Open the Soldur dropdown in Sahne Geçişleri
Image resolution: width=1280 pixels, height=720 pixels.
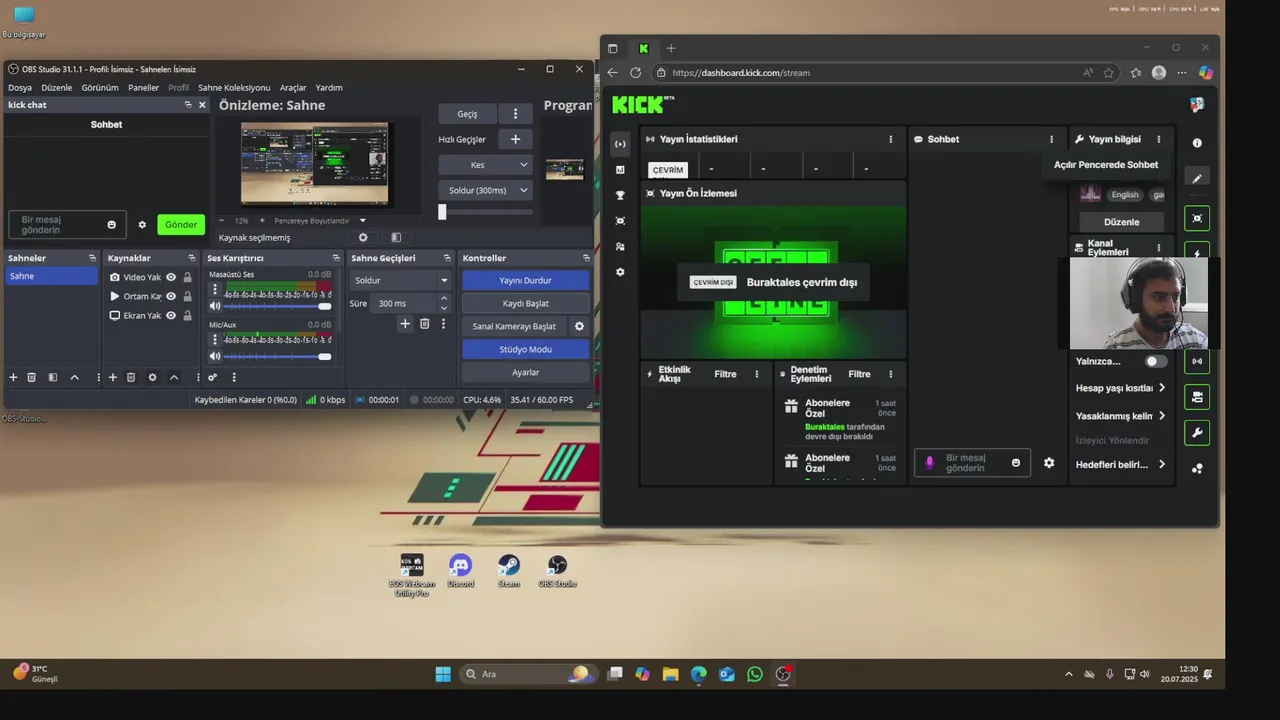pyautogui.click(x=400, y=280)
